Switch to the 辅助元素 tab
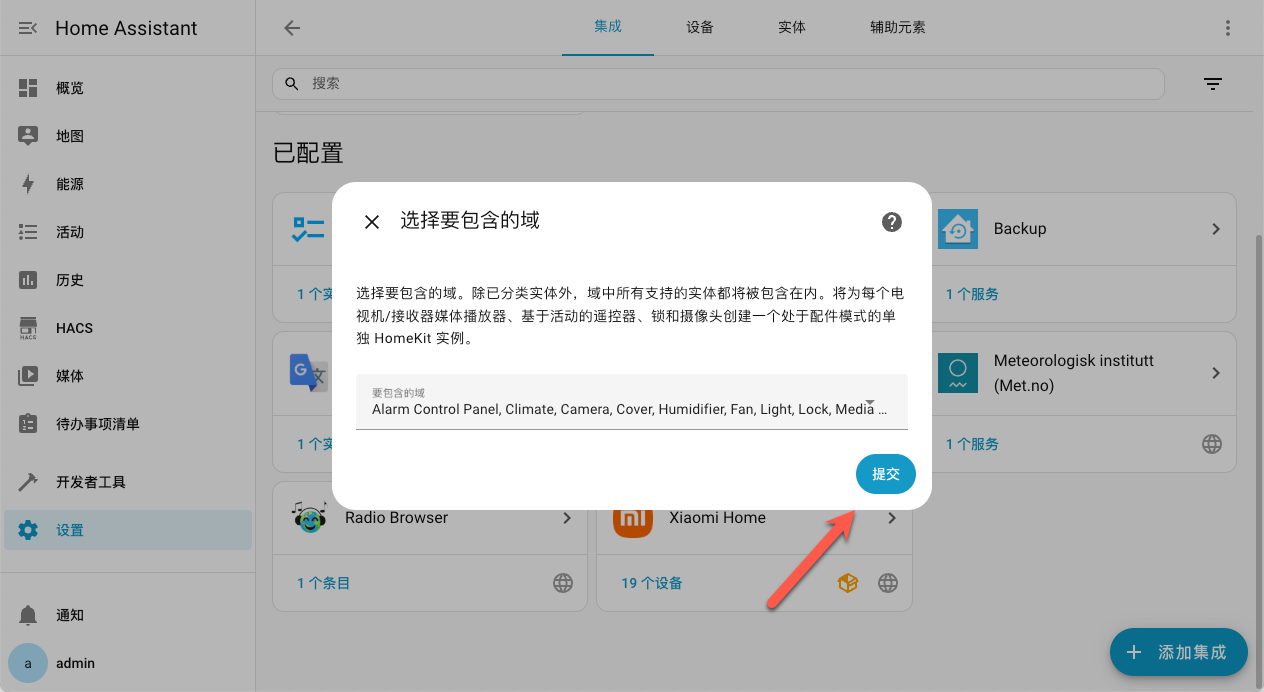The height and width of the screenshot is (692, 1264). point(898,27)
